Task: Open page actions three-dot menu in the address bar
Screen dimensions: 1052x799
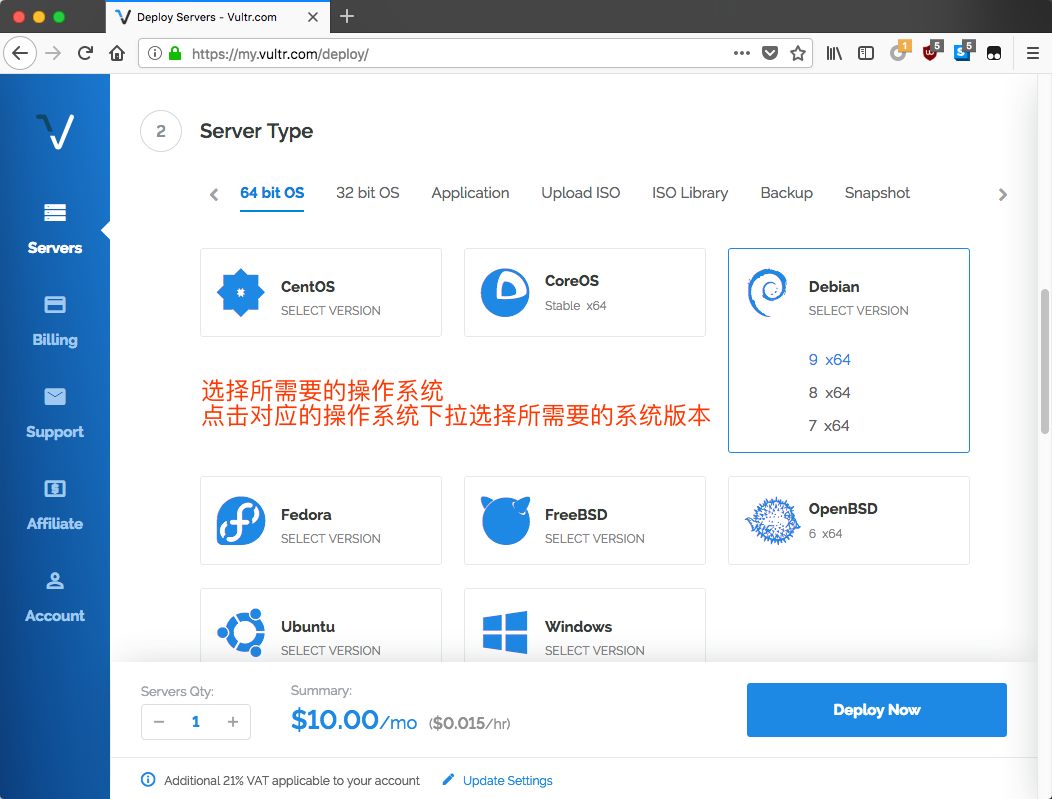Action: click(741, 53)
